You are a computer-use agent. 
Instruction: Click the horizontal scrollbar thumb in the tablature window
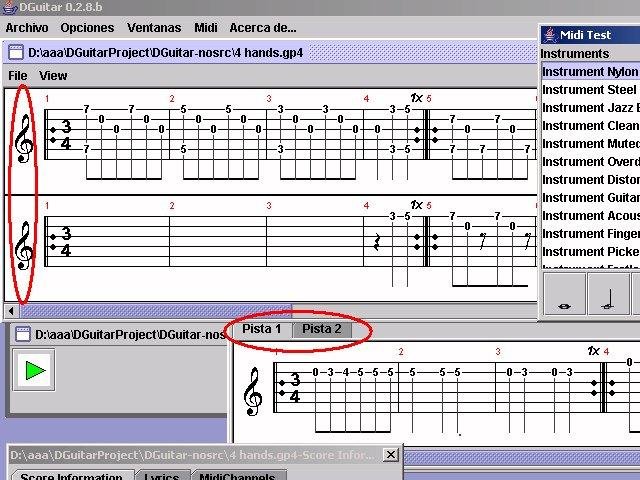pos(156,311)
